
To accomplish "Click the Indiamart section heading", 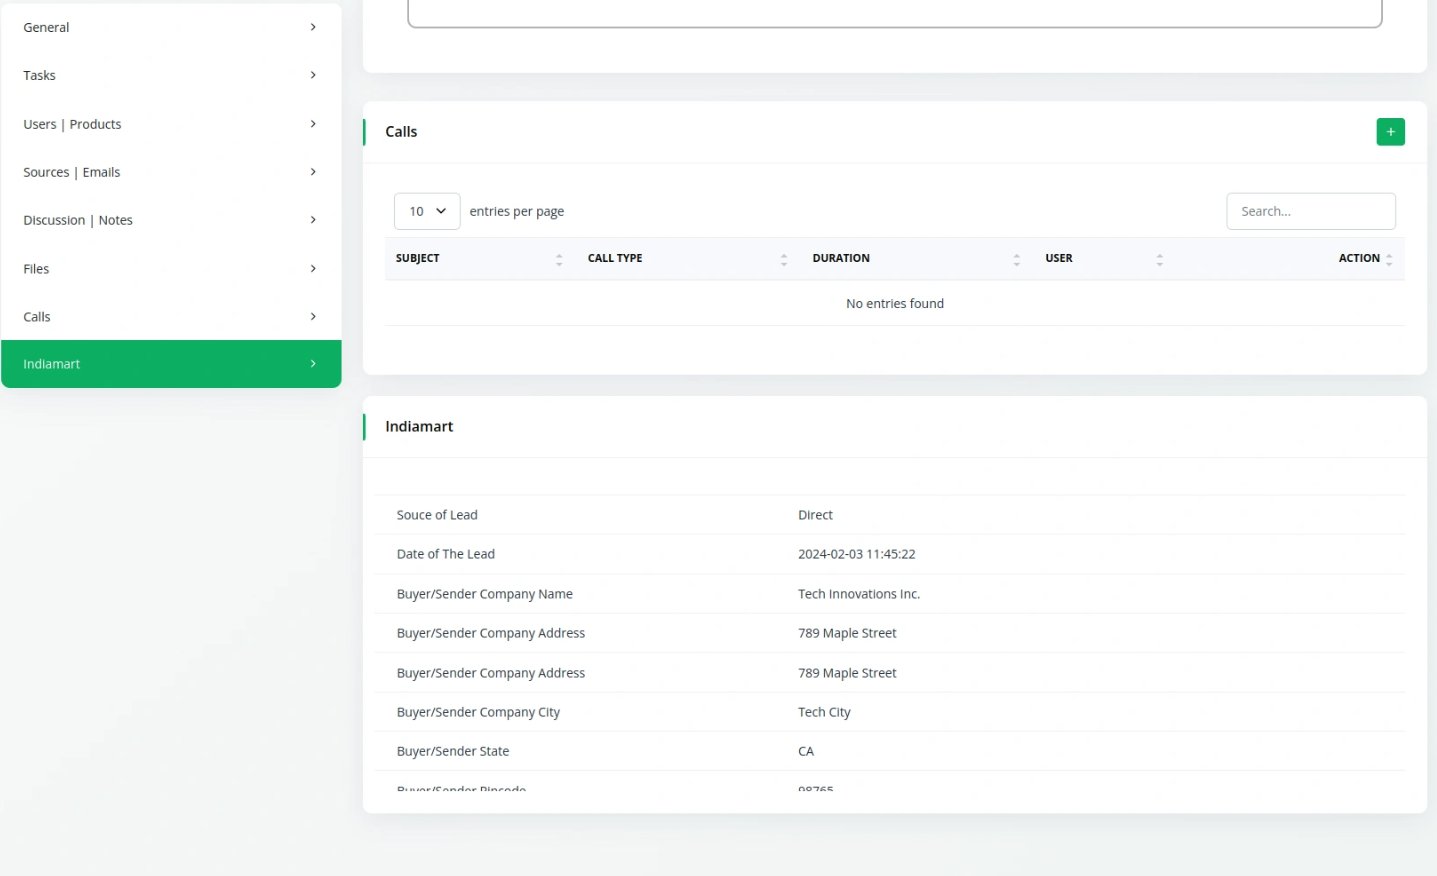I will tap(419, 426).
